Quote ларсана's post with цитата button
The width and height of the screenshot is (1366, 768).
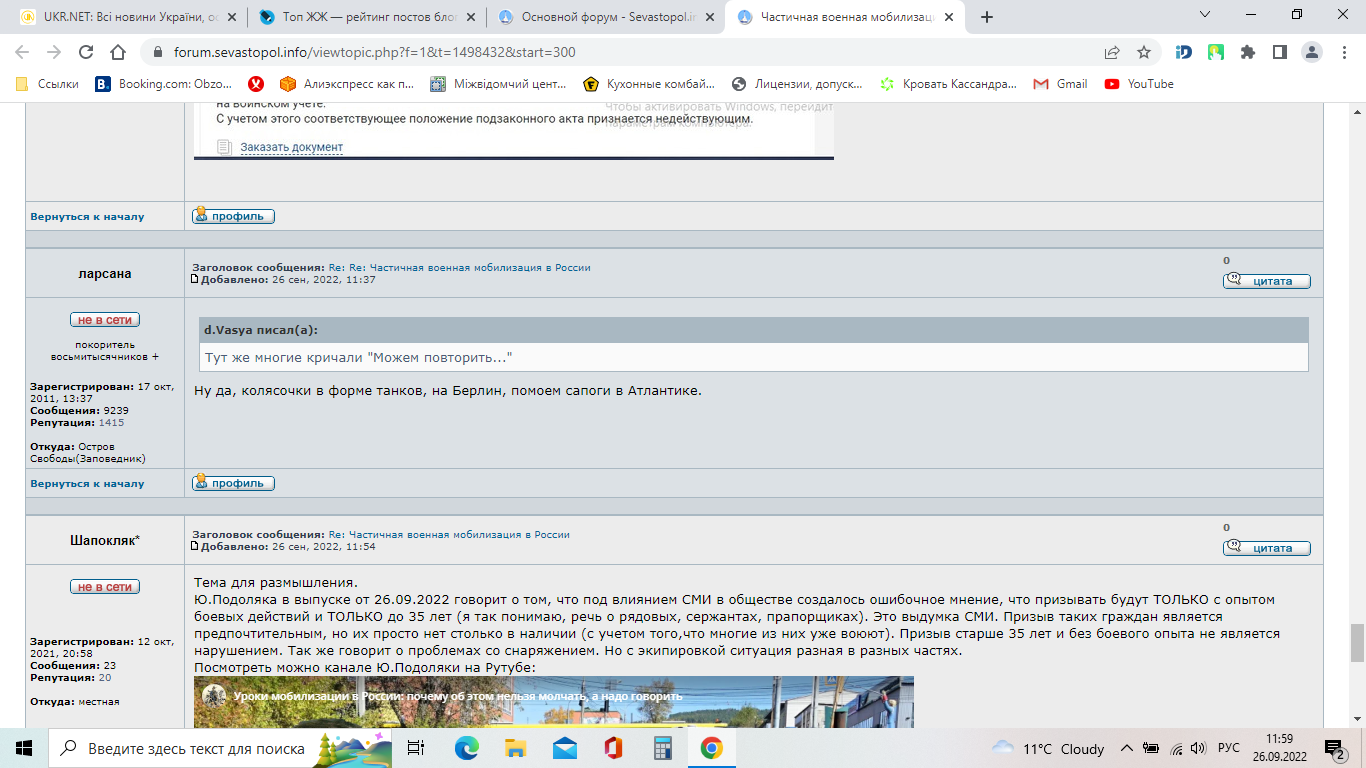click(x=1266, y=281)
